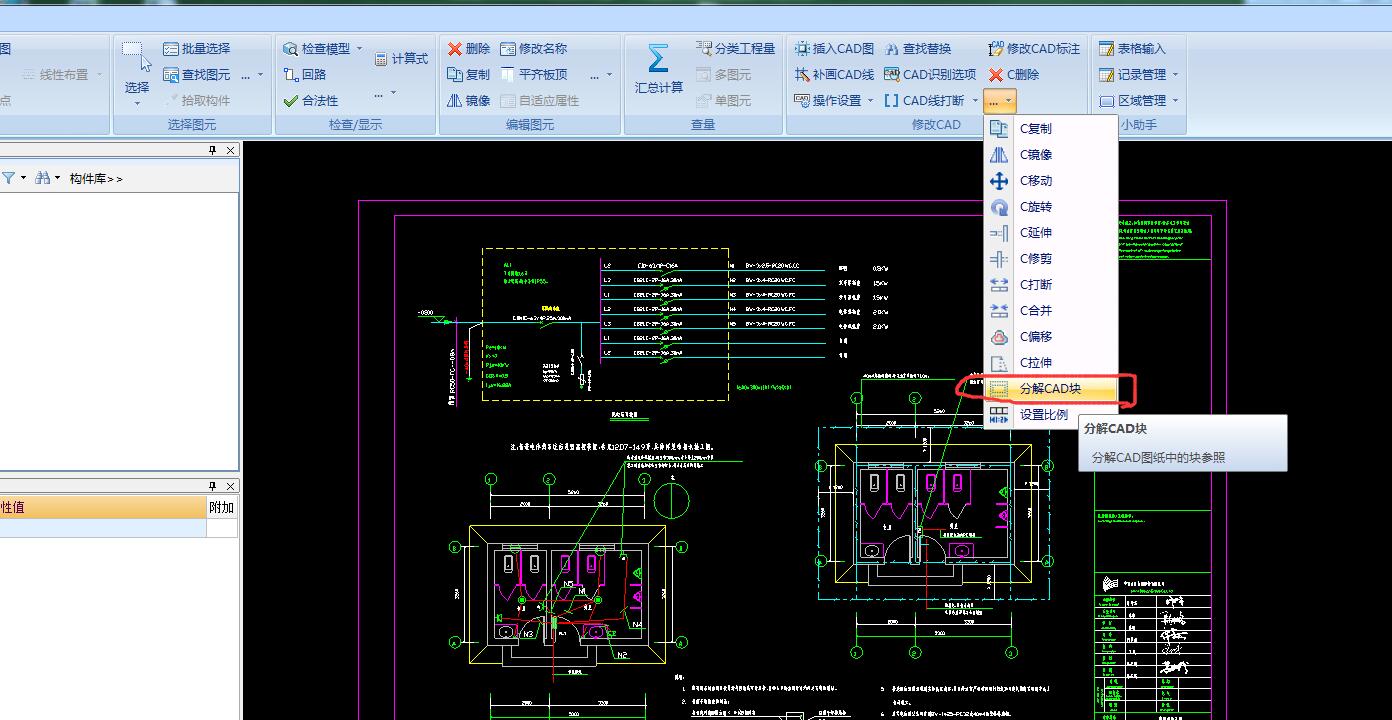
Task: Click 修改CAD标注 edit CAD annotation
Action: click(1034, 48)
